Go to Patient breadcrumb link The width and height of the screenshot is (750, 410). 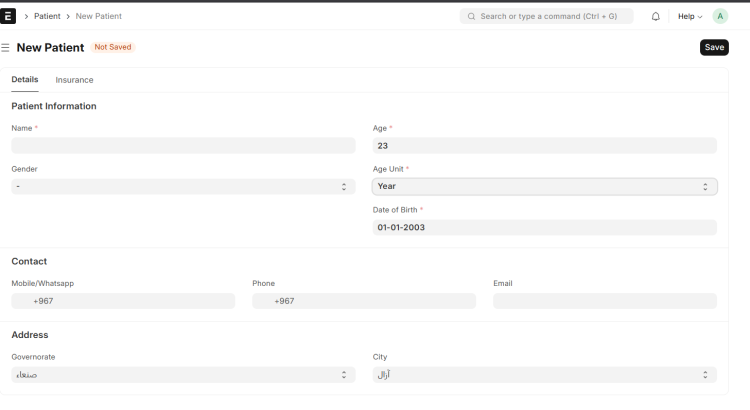click(47, 17)
